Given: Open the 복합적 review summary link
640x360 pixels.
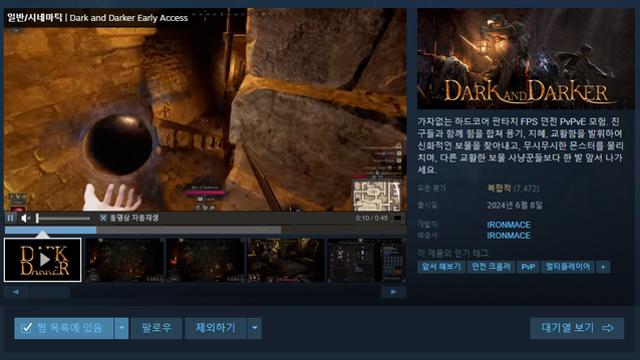Looking at the screenshot, I should tap(499, 189).
